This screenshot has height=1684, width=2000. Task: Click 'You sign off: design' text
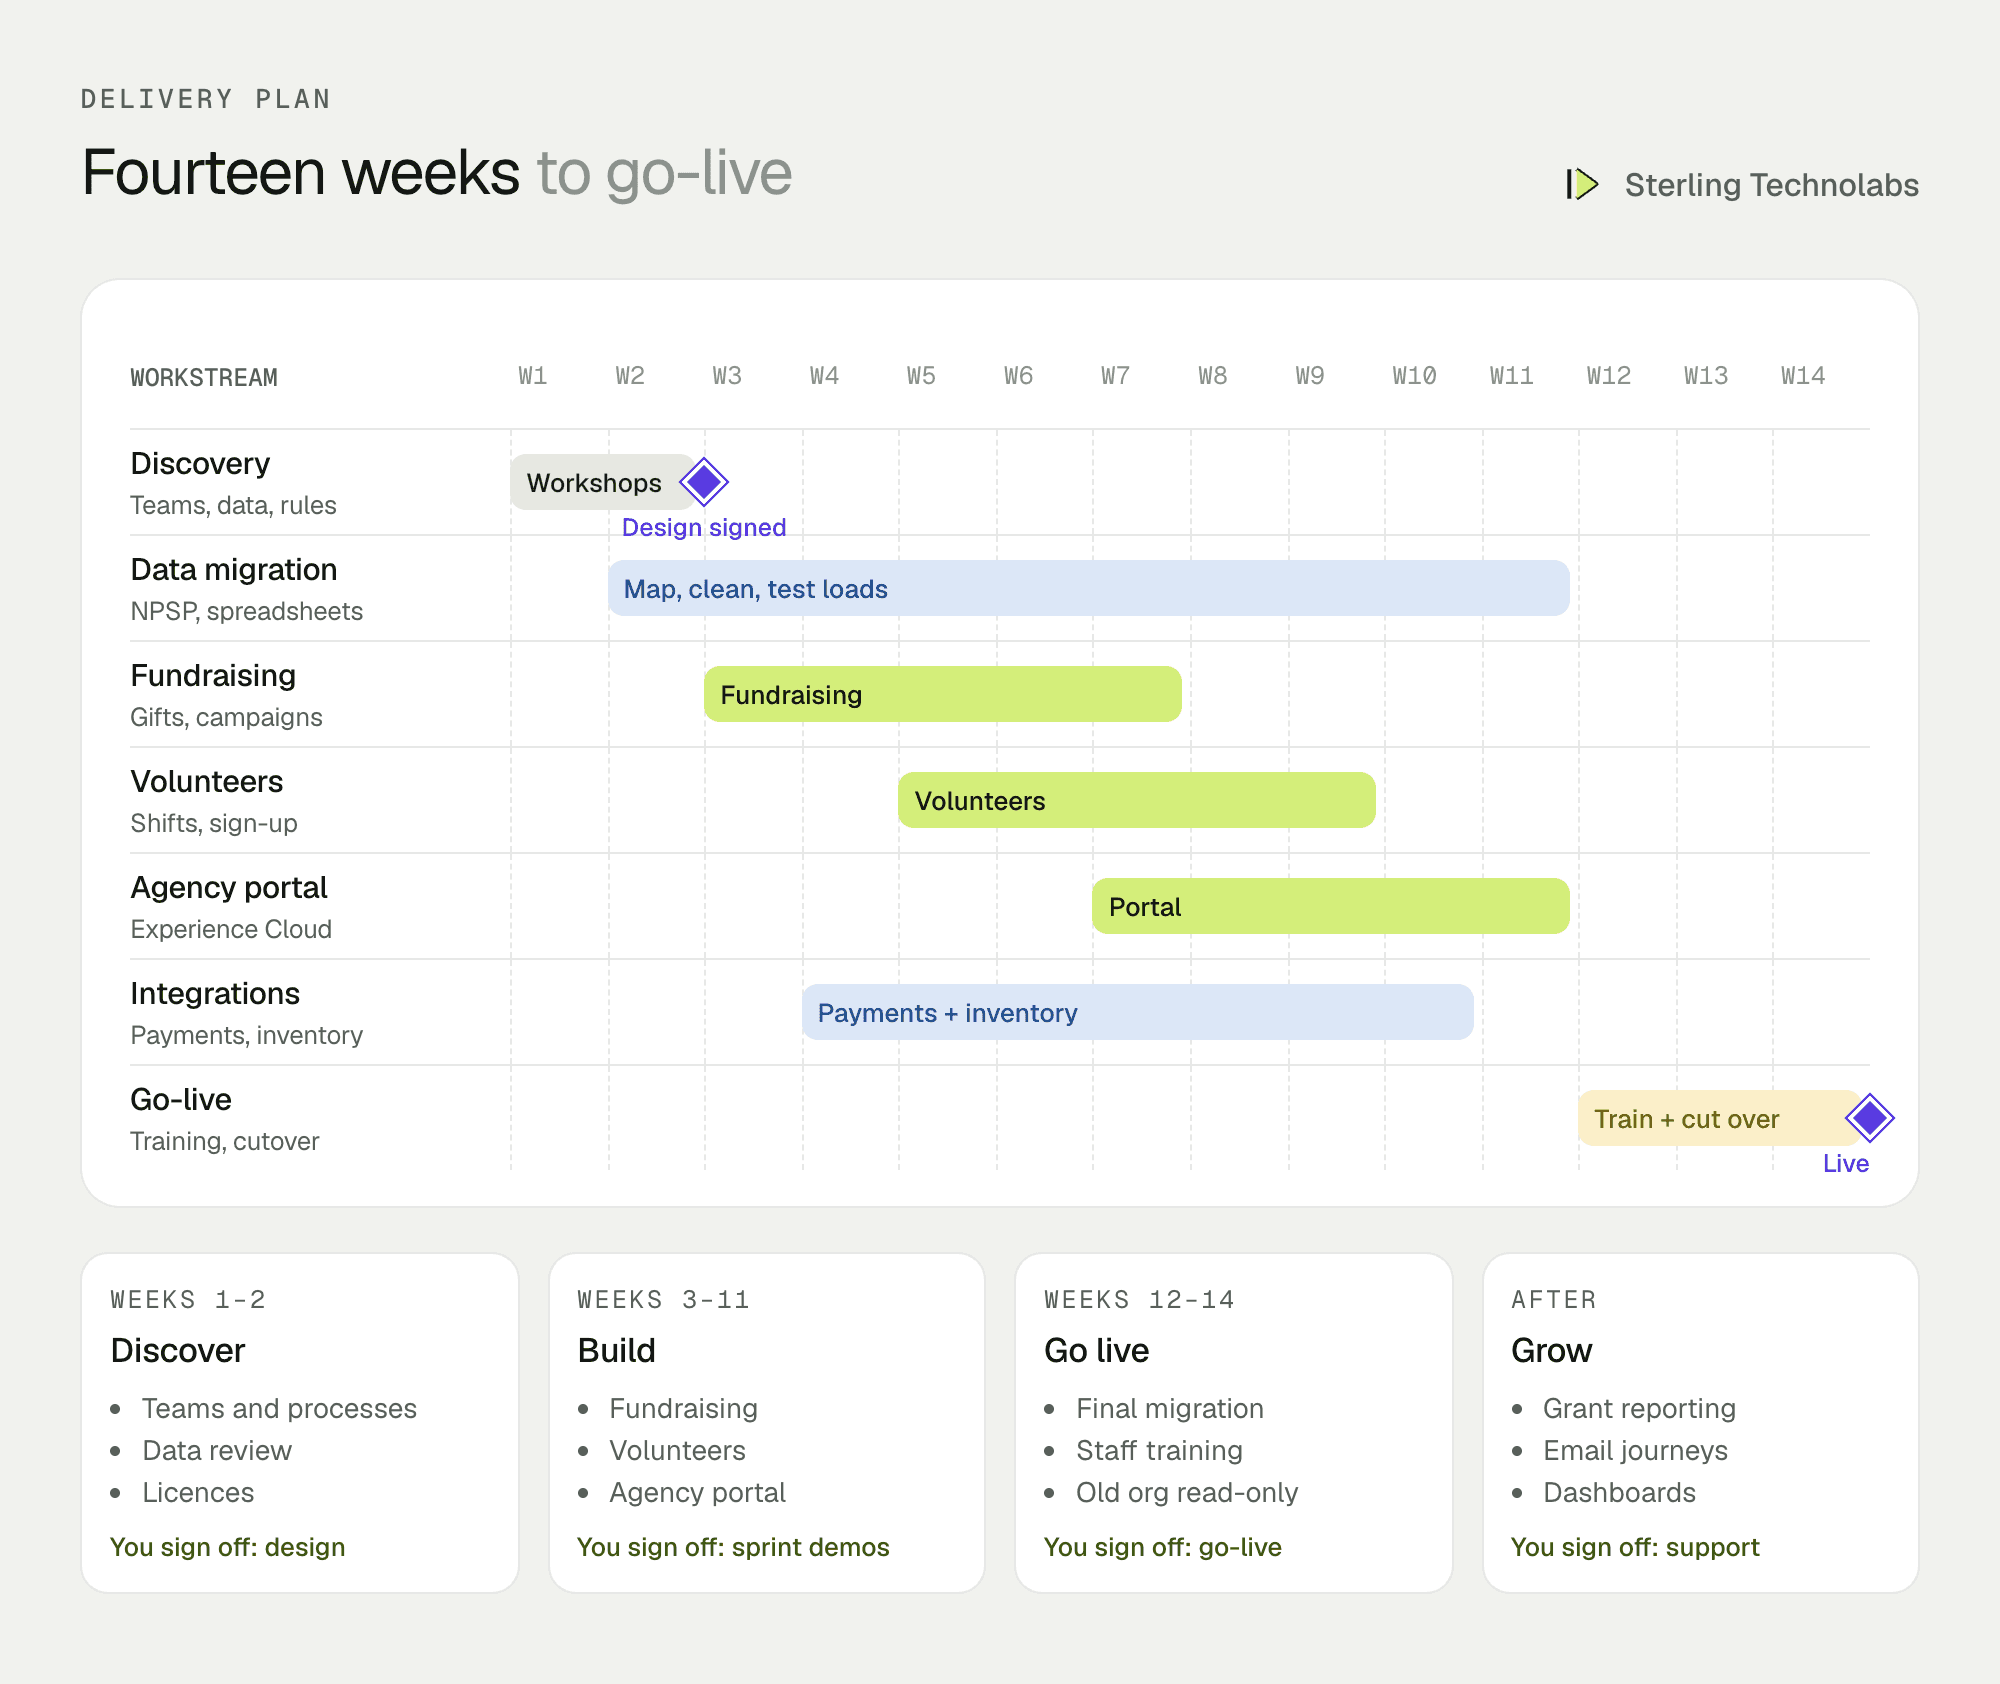point(228,1547)
